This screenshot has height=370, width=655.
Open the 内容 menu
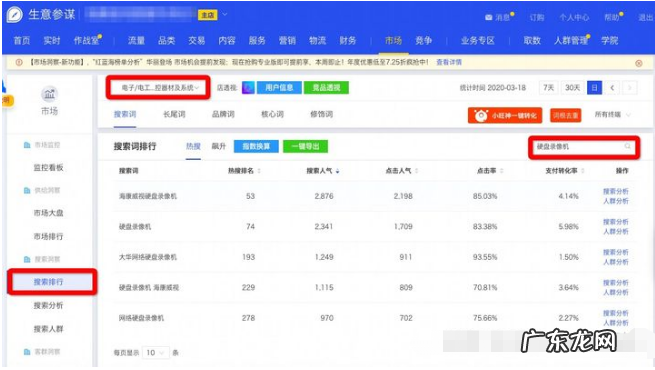click(227, 41)
